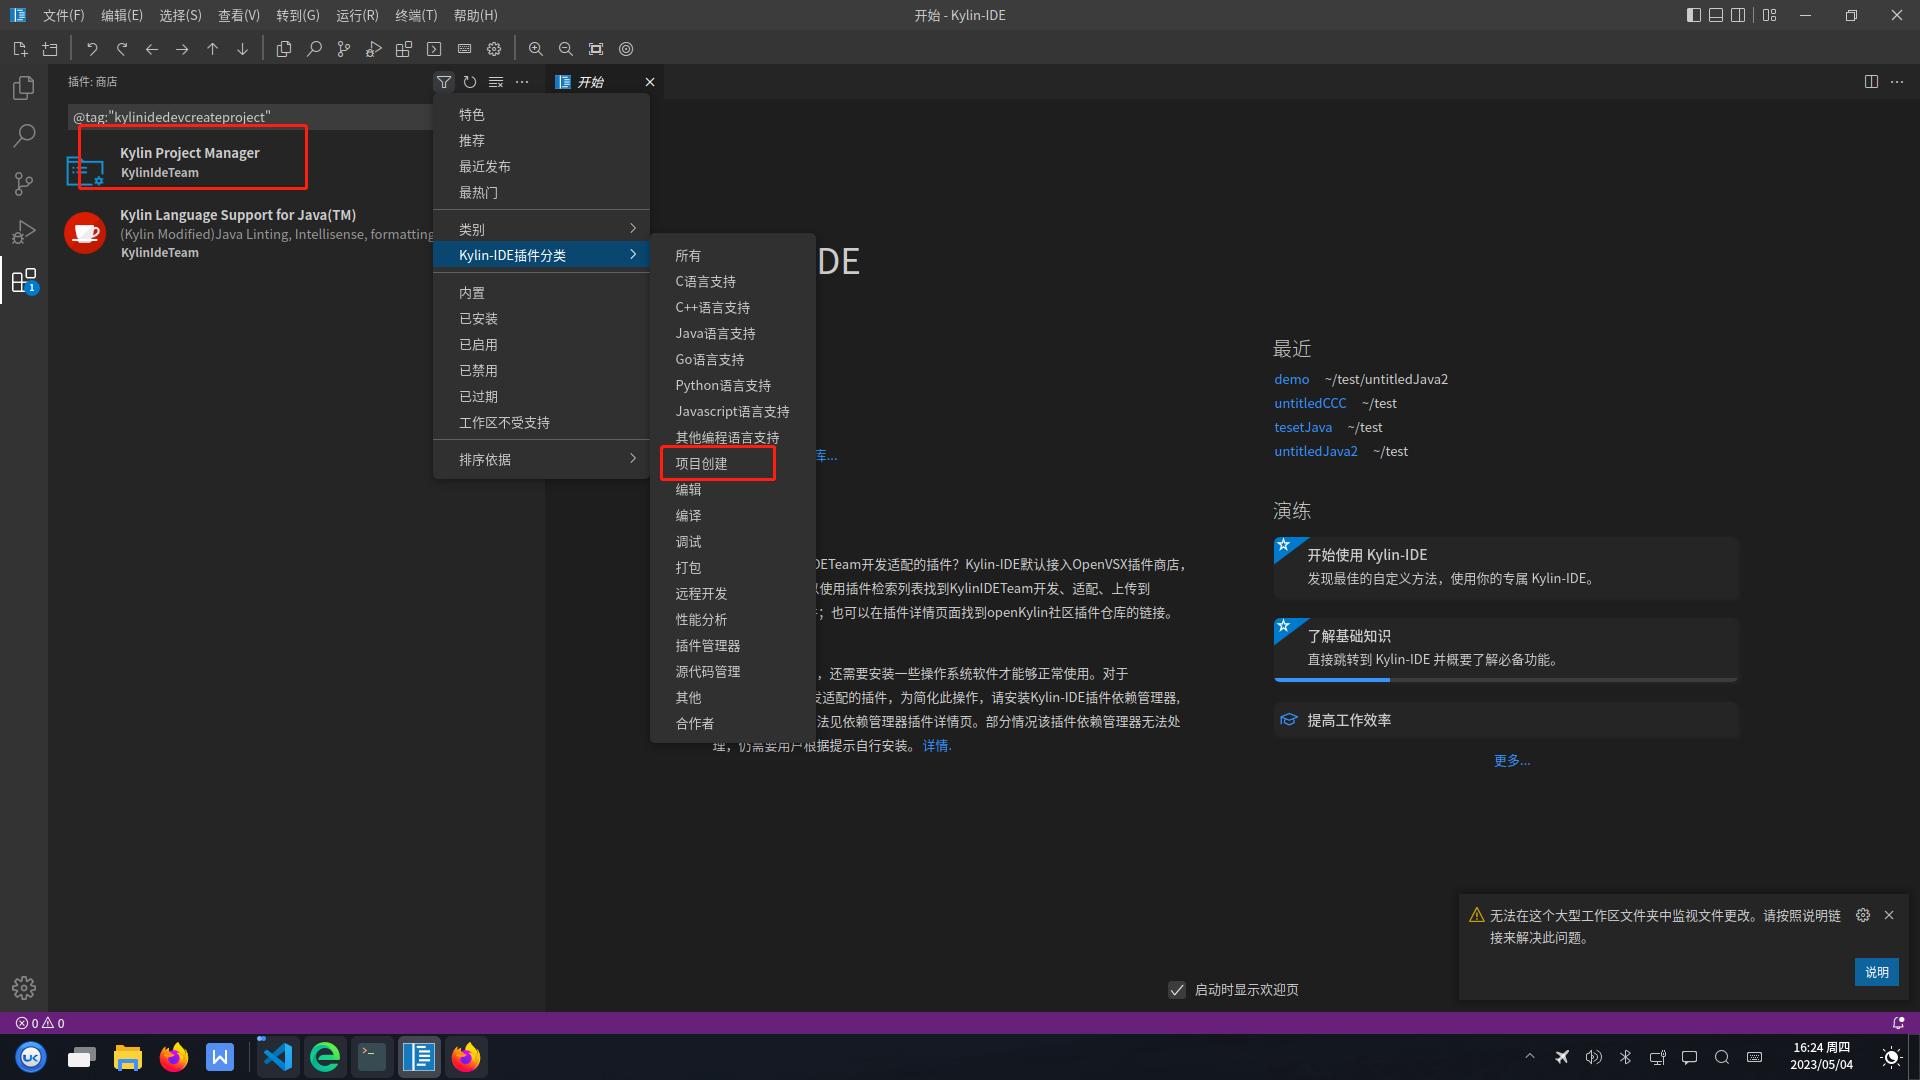Viewport: 1920px width, 1080px height.
Task: Open the terminal toolbar icon
Action: (434, 49)
